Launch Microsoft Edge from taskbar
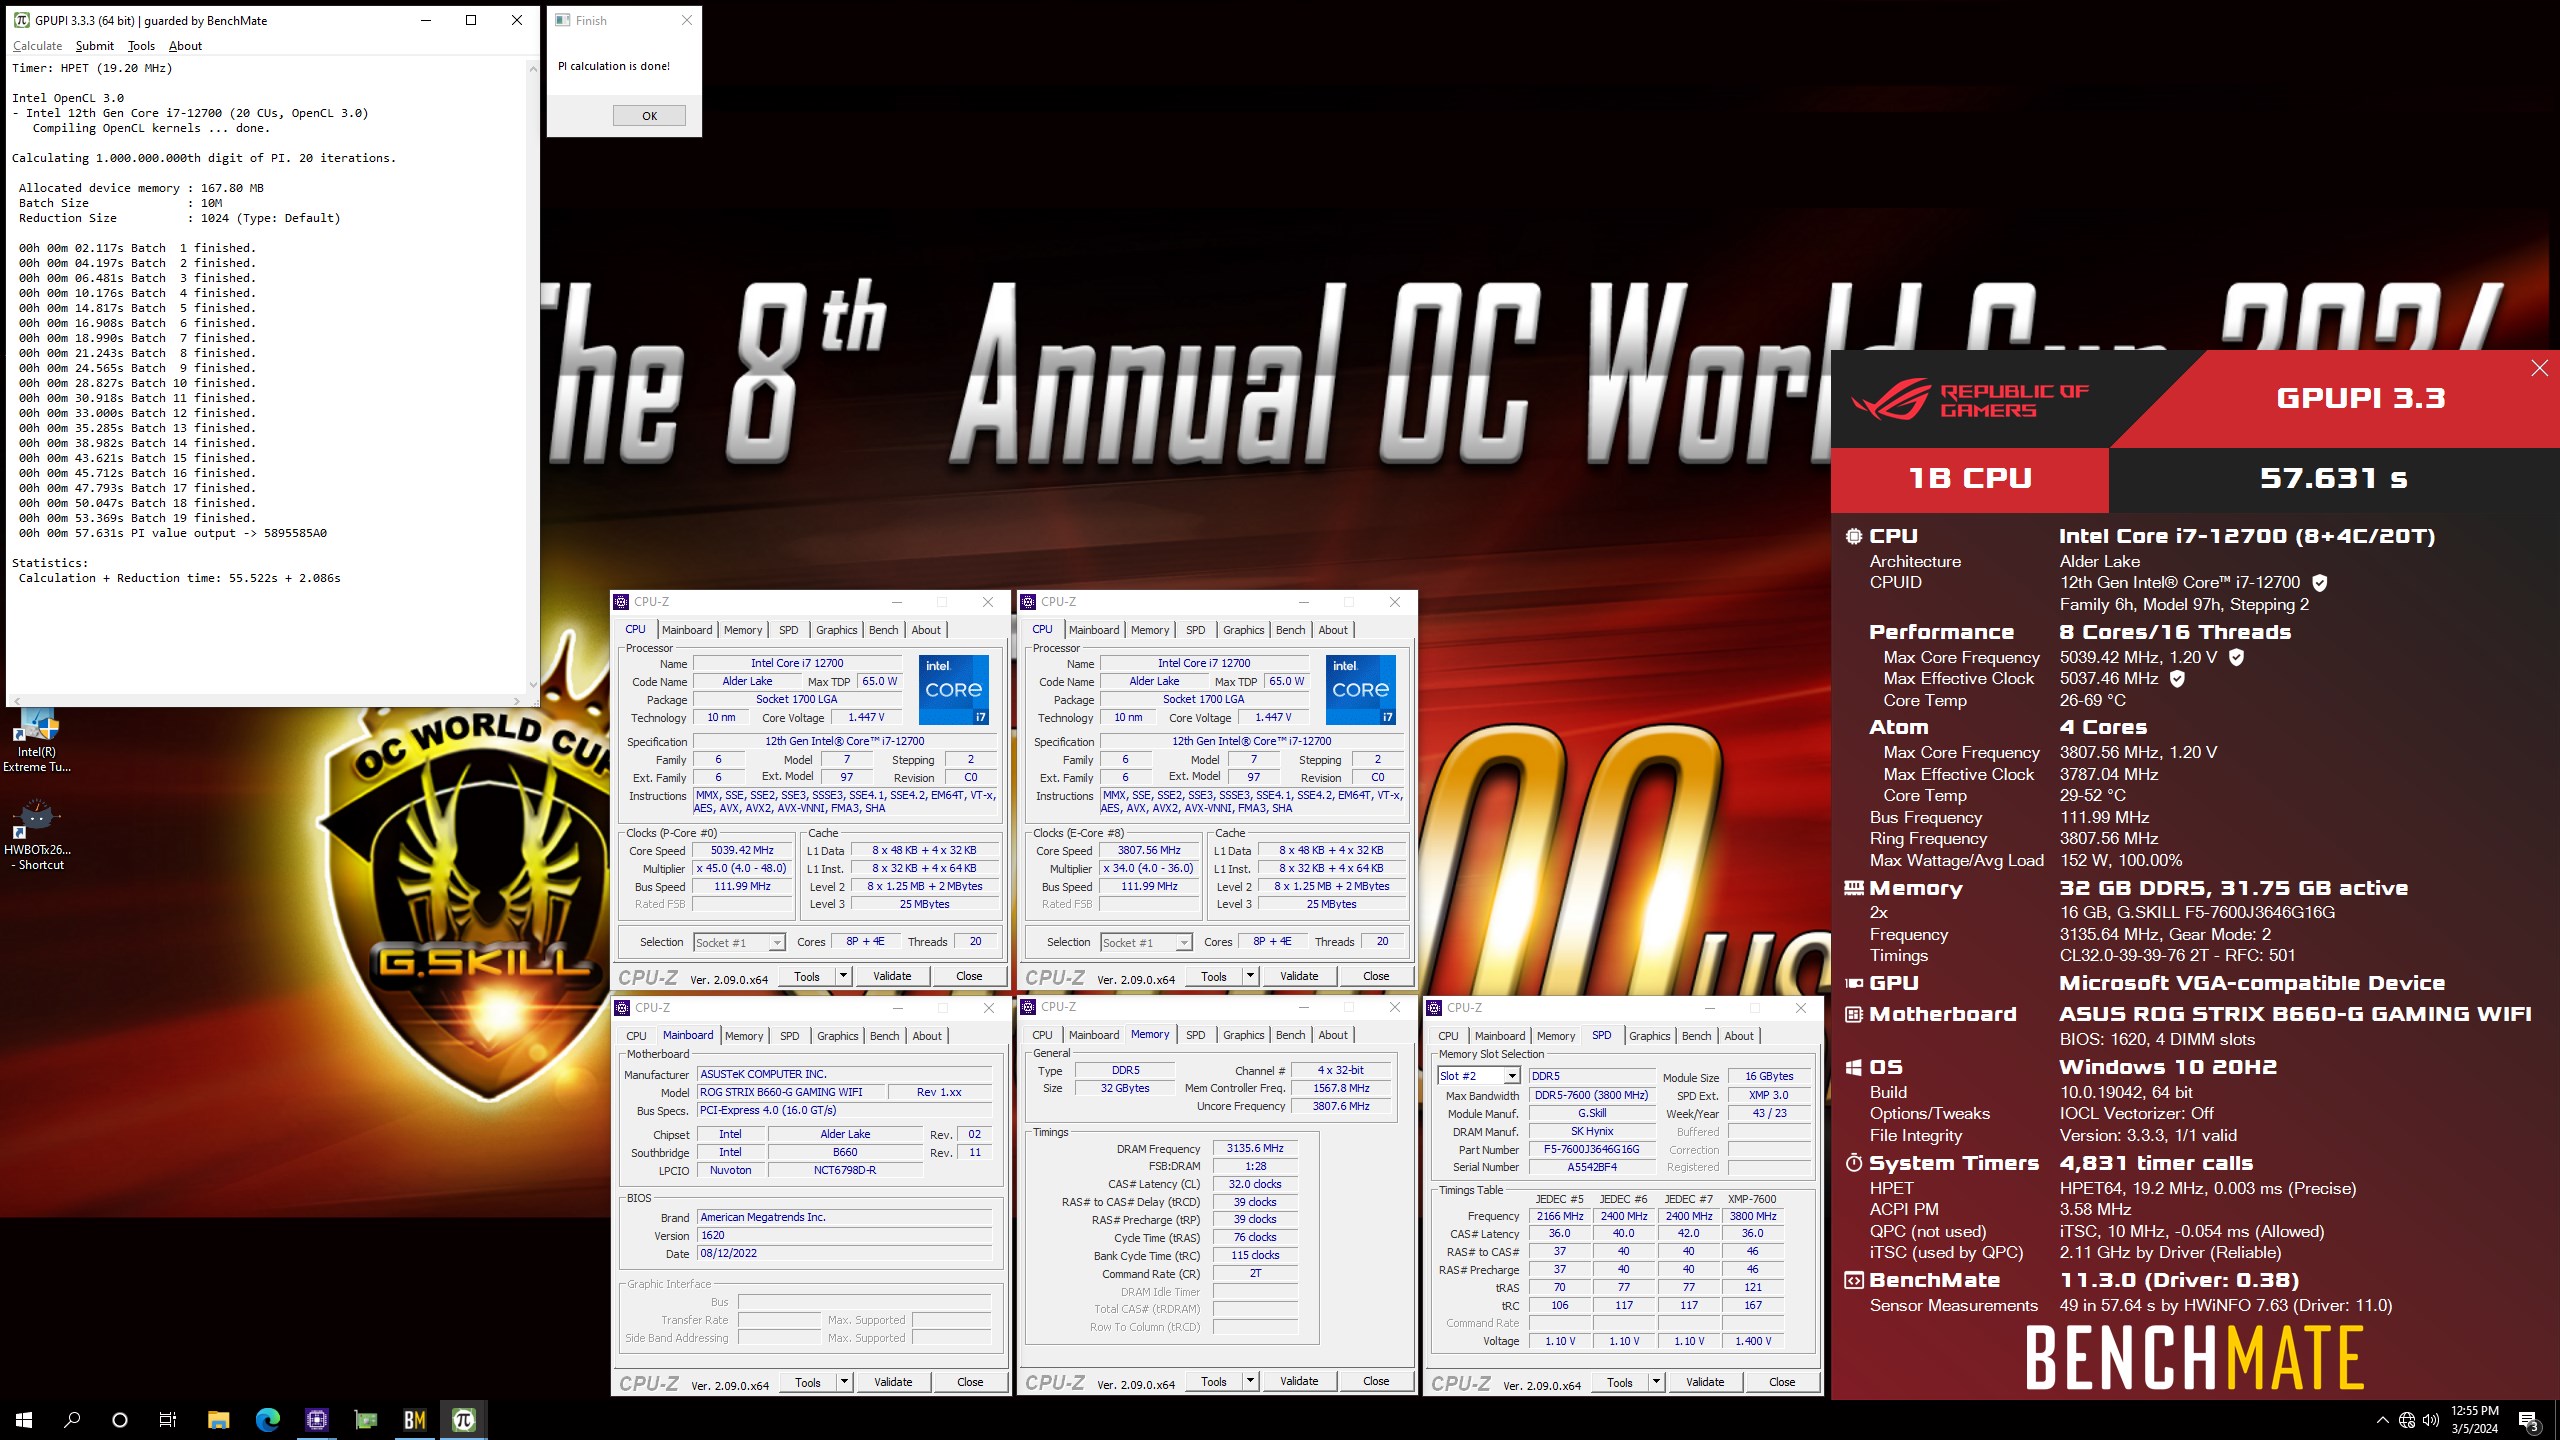The image size is (2560, 1440). (x=267, y=1419)
